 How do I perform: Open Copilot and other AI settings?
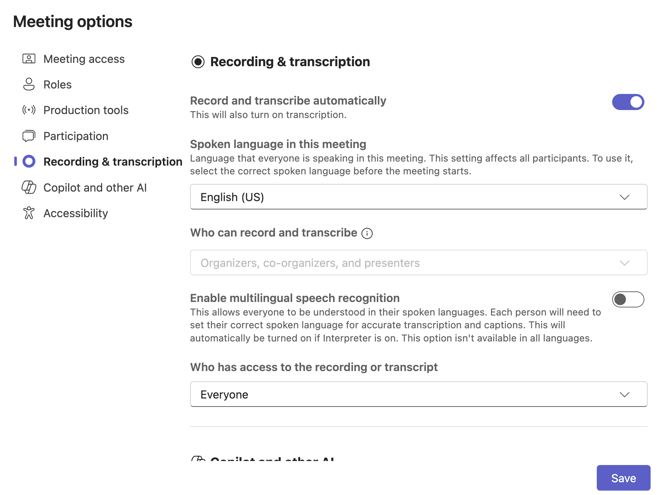[x=95, y=187]
